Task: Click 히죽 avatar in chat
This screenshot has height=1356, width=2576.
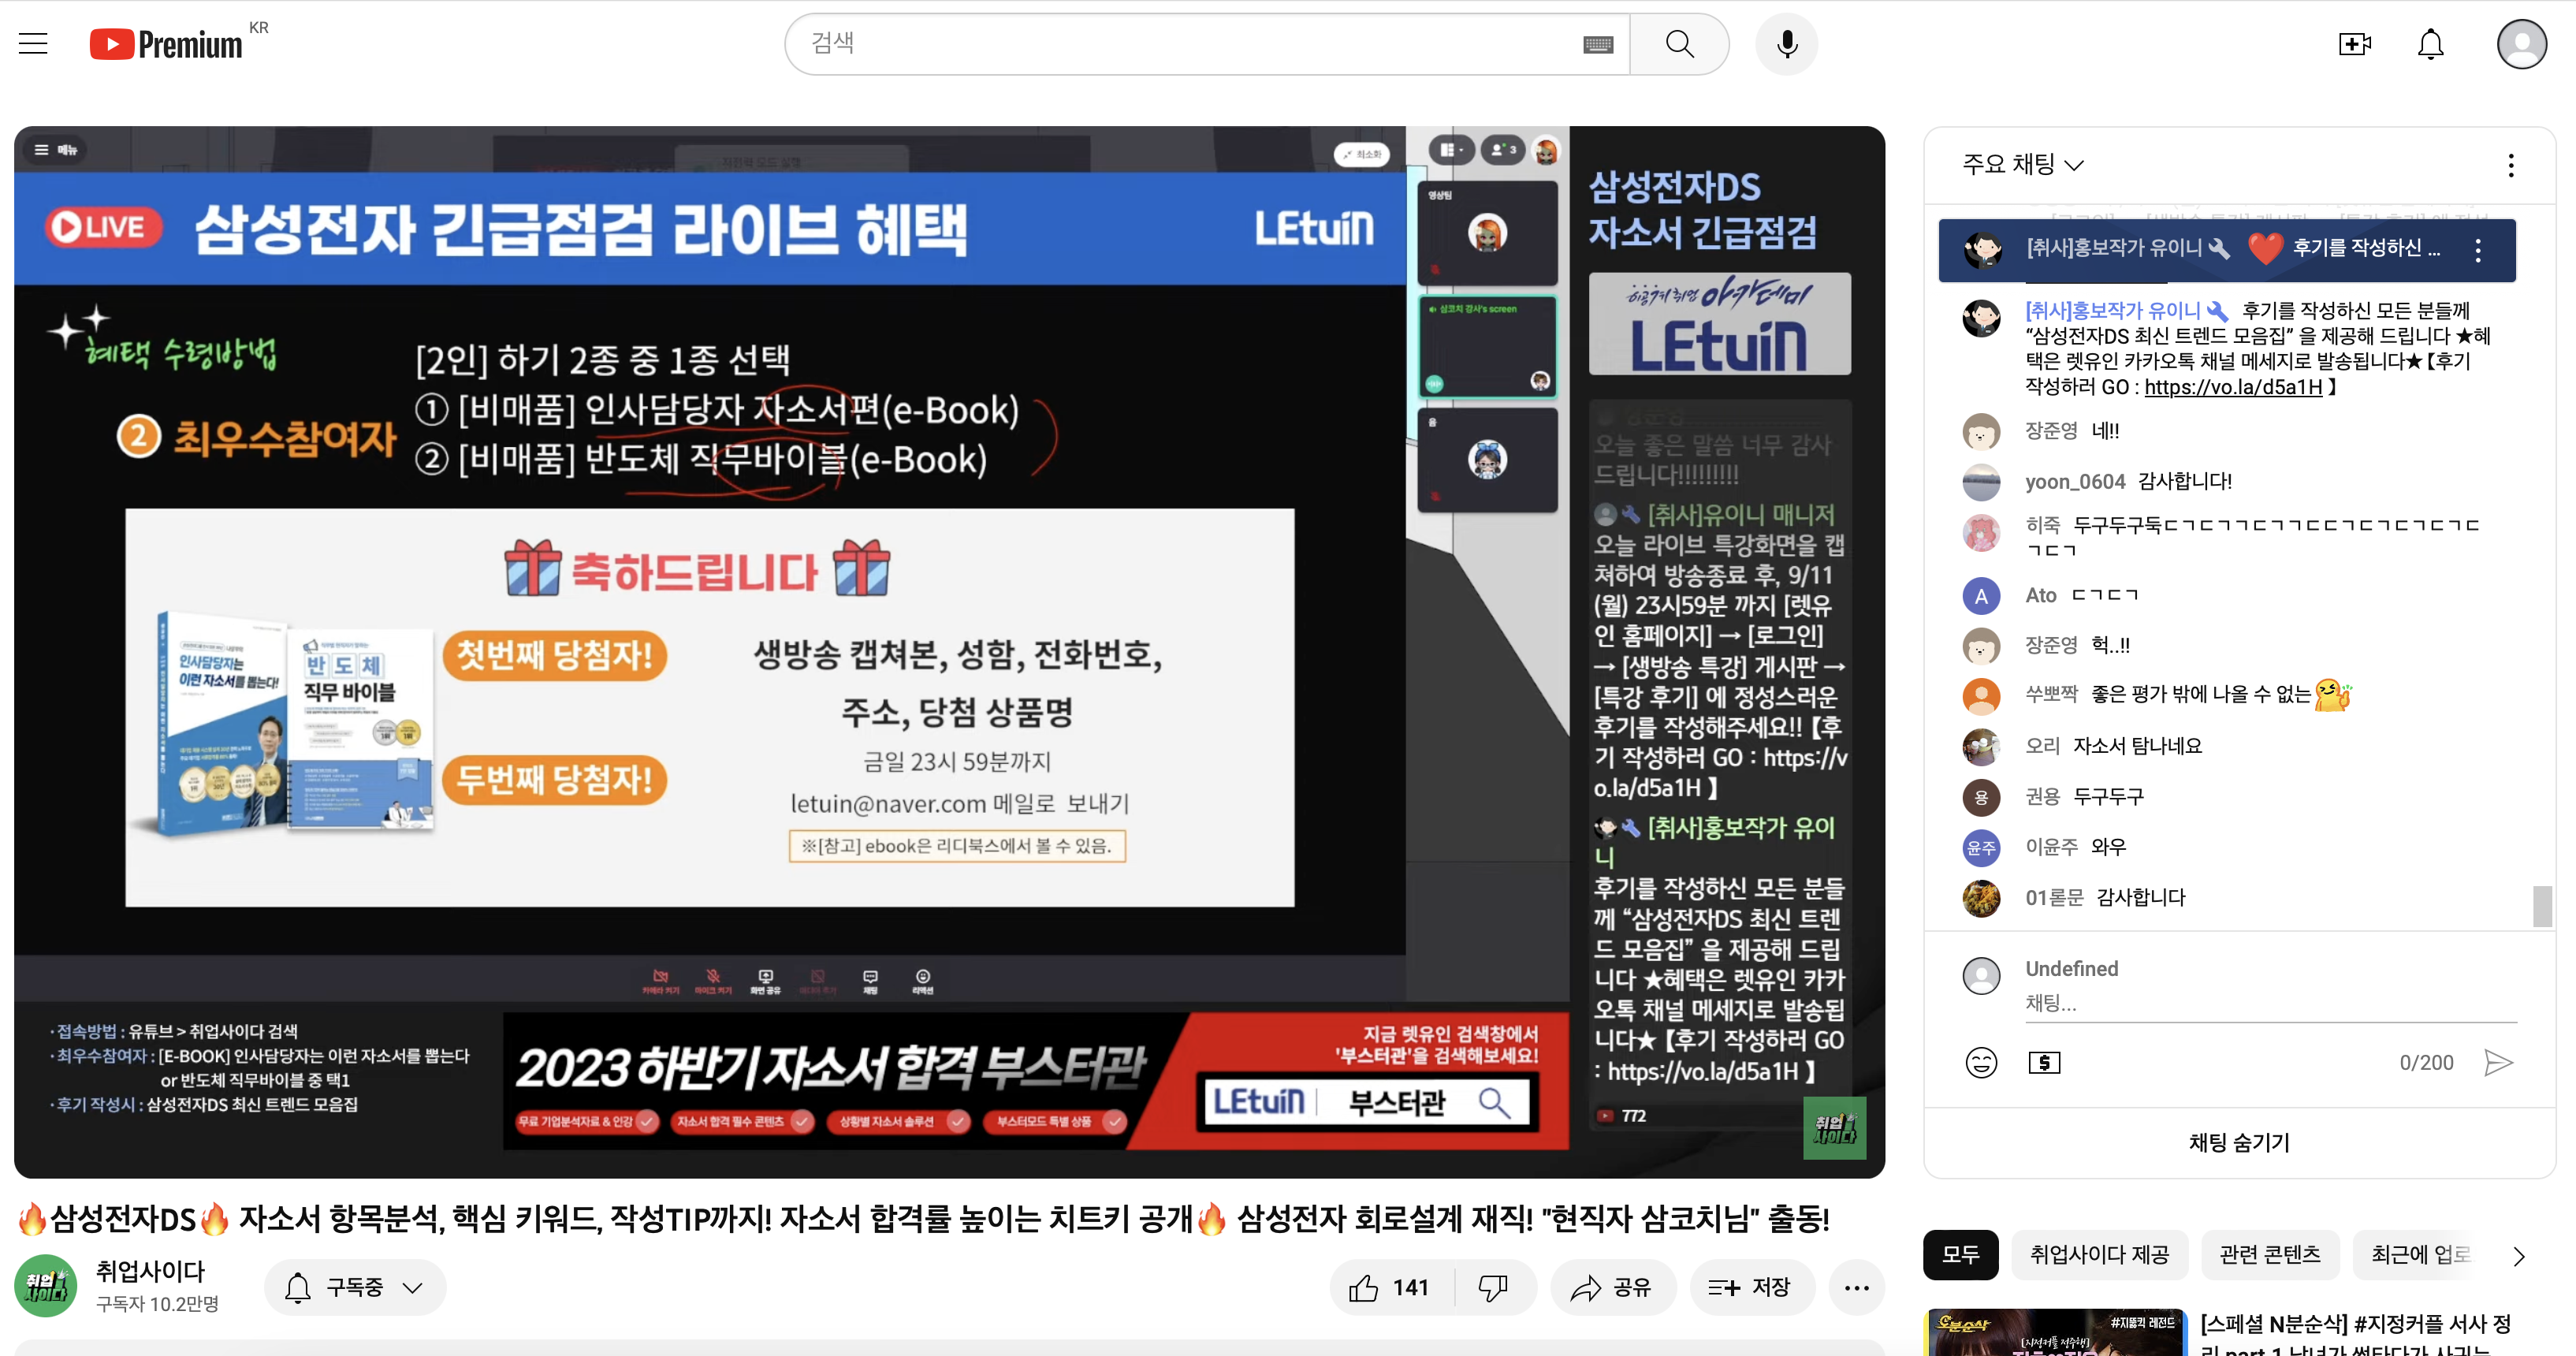Action: 1981,533
